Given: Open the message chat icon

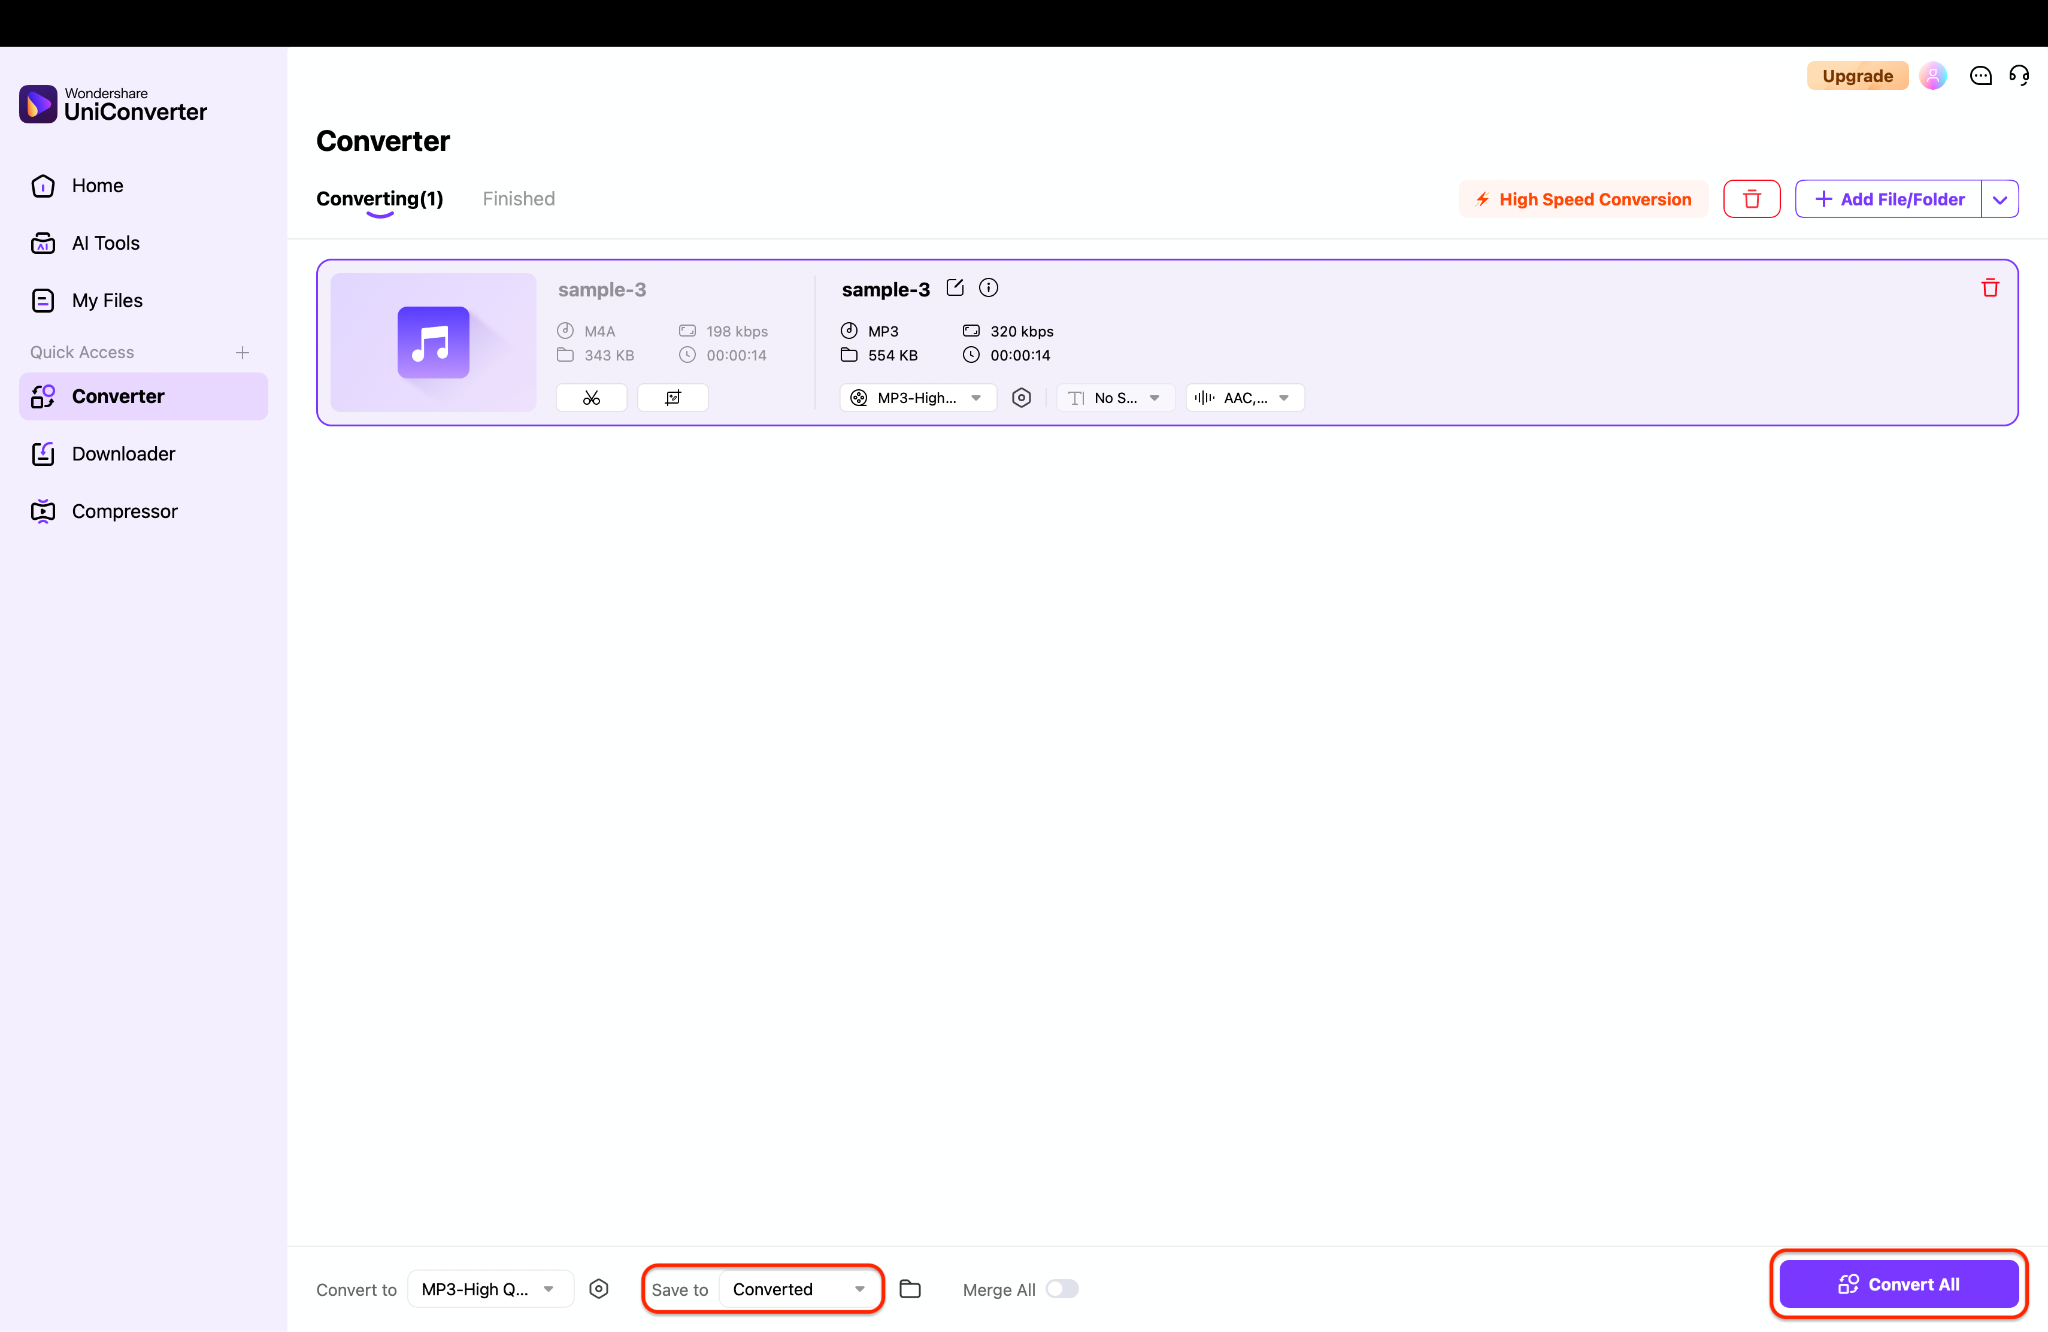Looking at the screenshot, I should (1980, 76).
